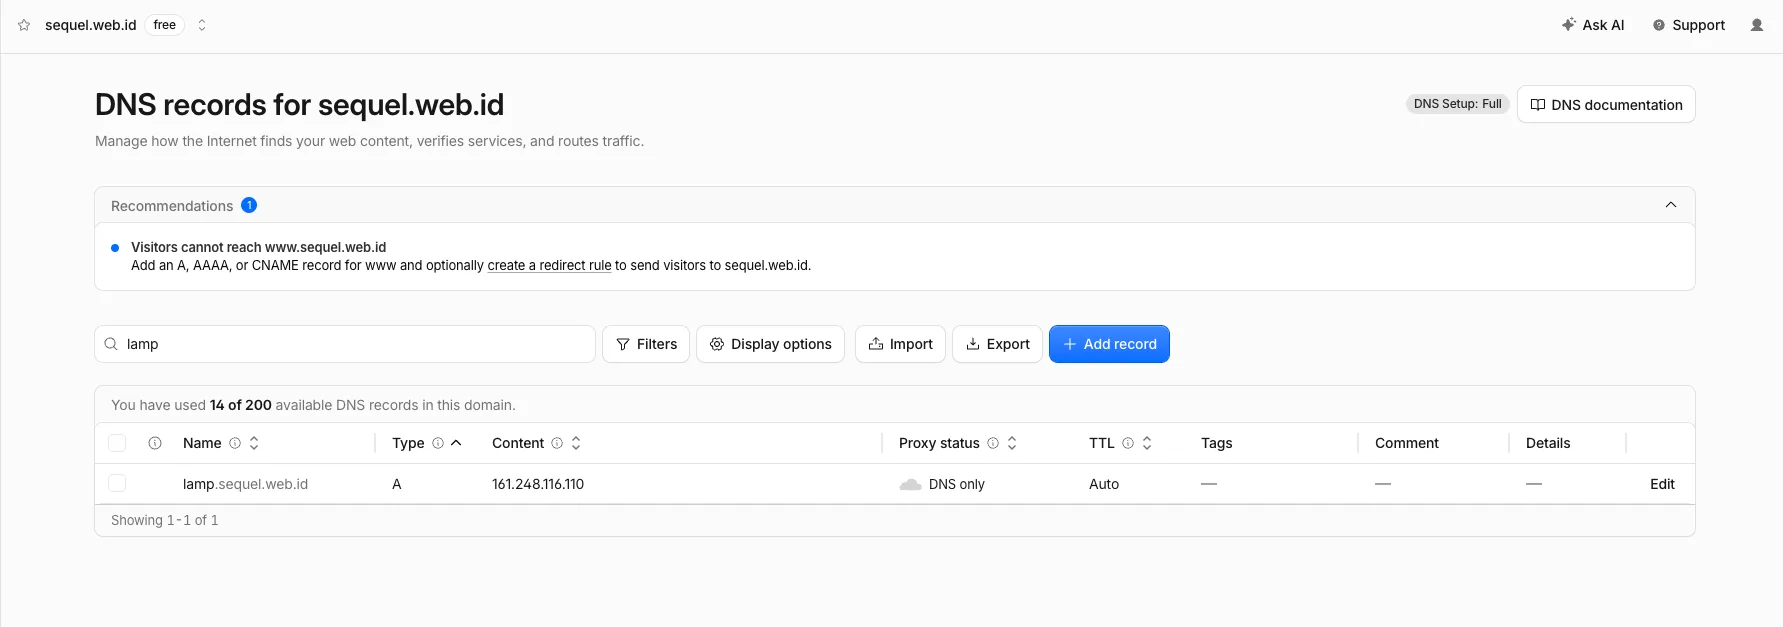Click Details column header
The width and height of the screenshot is (1783, 627).
(x=1548, y=443)
